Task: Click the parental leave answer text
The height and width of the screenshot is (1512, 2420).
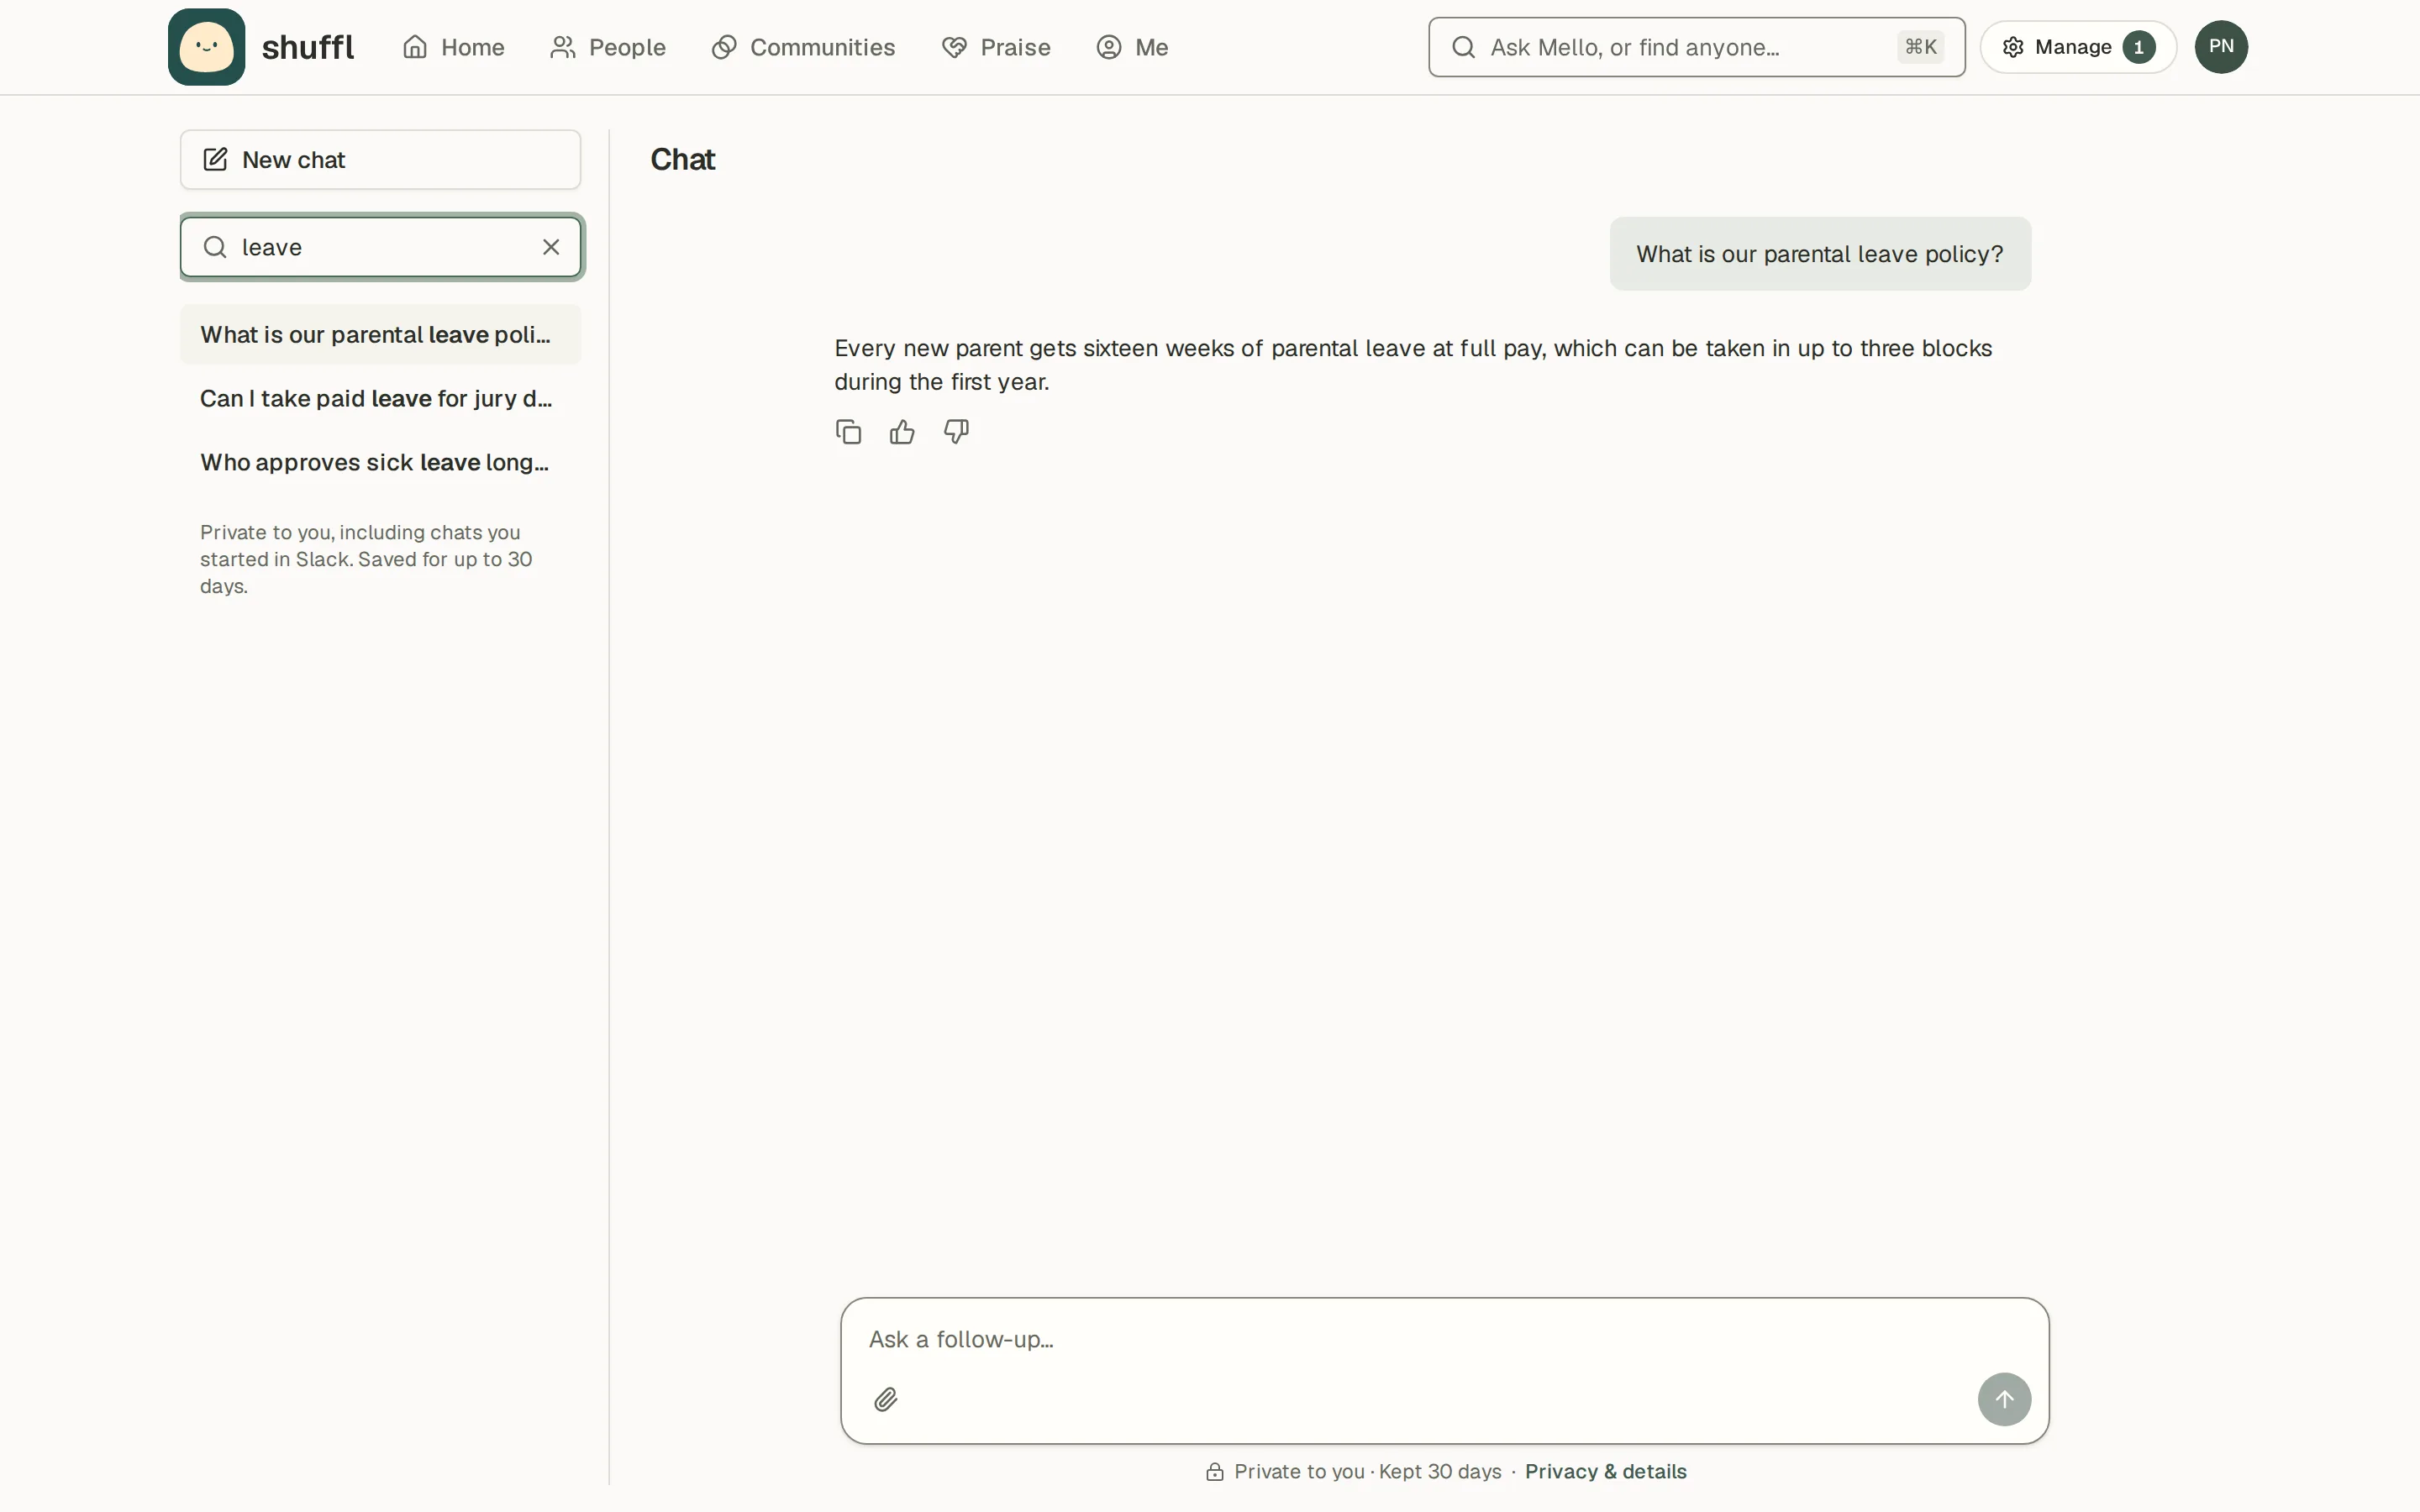Action: tap(1413, 365)
